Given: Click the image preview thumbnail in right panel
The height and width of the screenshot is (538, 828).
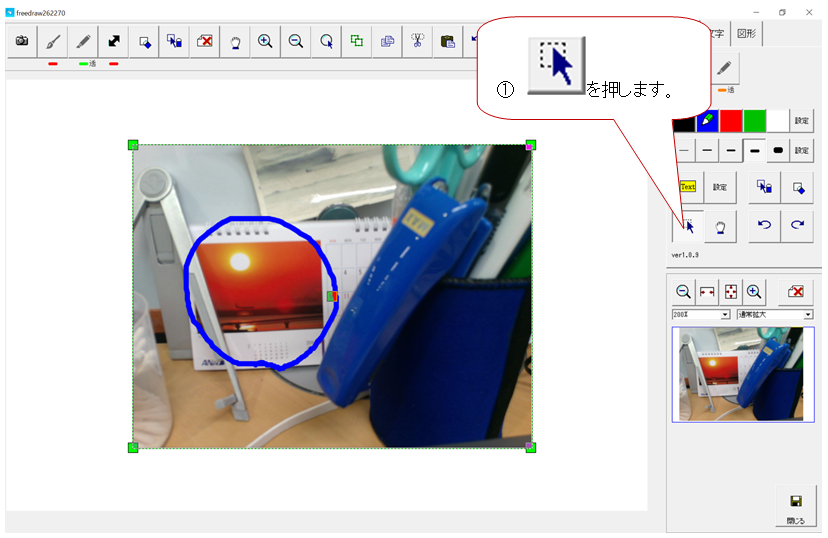Looking at the screenshot, I should click(742, 374).
